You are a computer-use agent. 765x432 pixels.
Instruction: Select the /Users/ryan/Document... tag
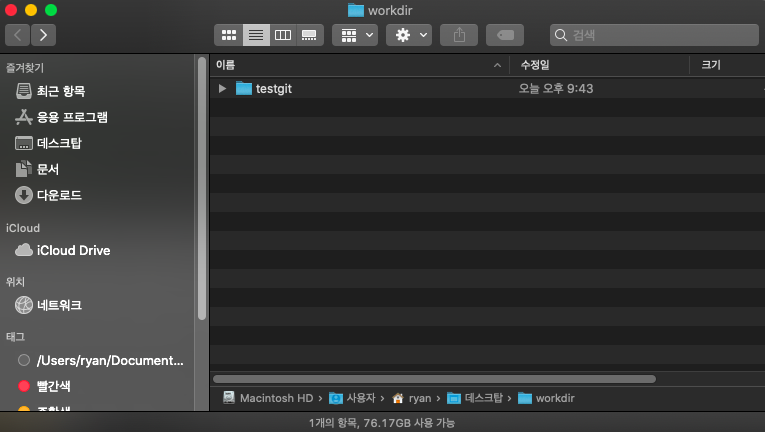click(101, 360)
